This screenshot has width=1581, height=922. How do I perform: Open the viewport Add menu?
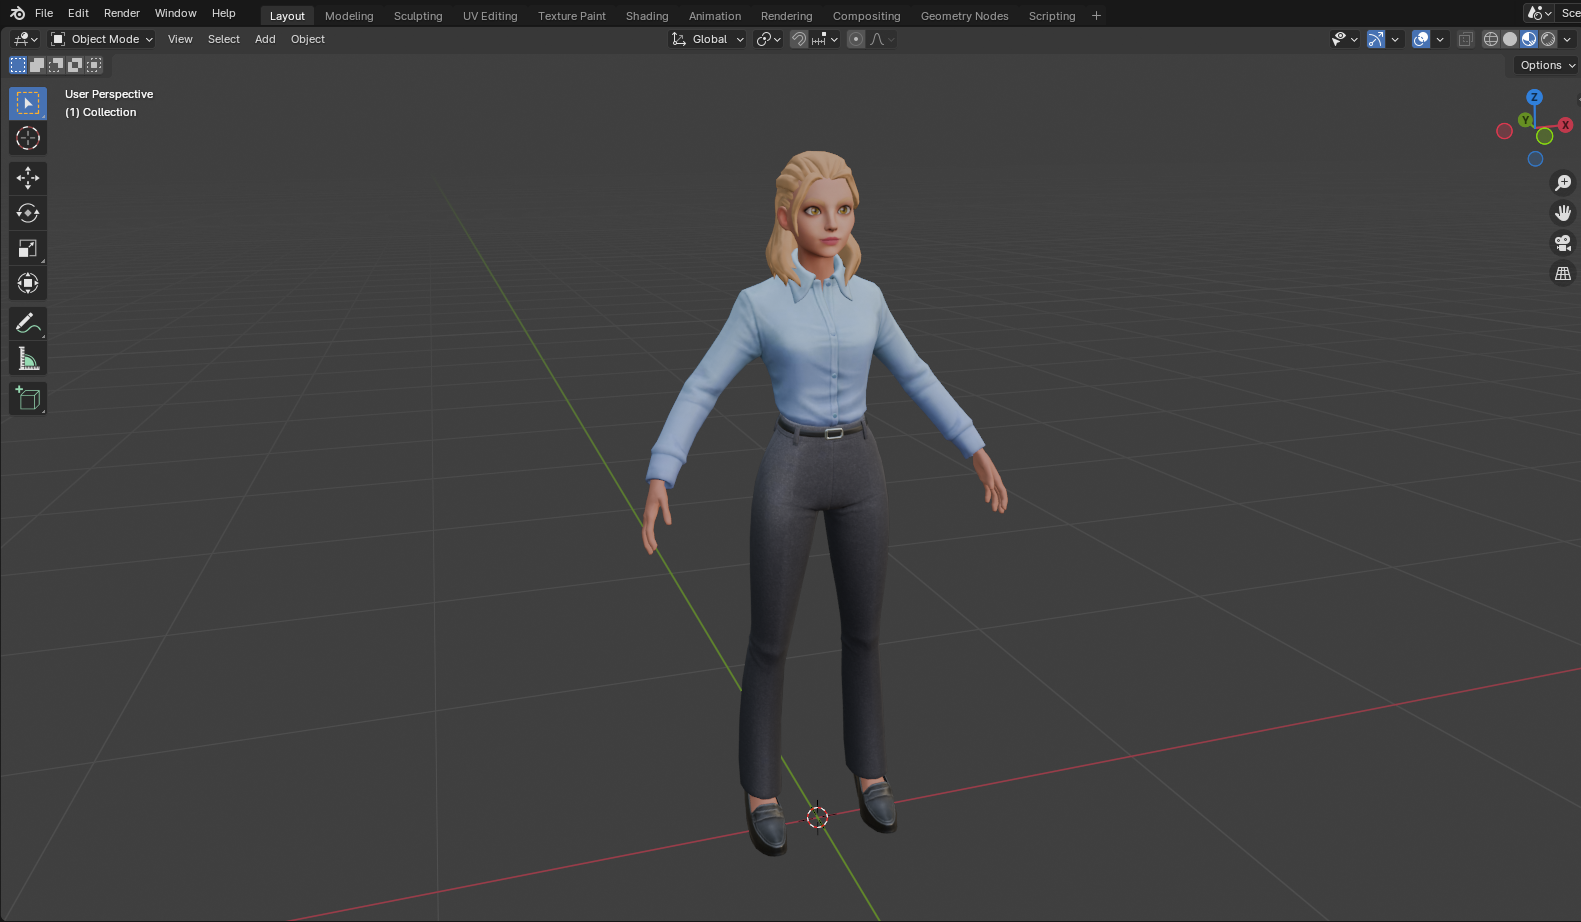pyautogui.click(x=265, y=39)
